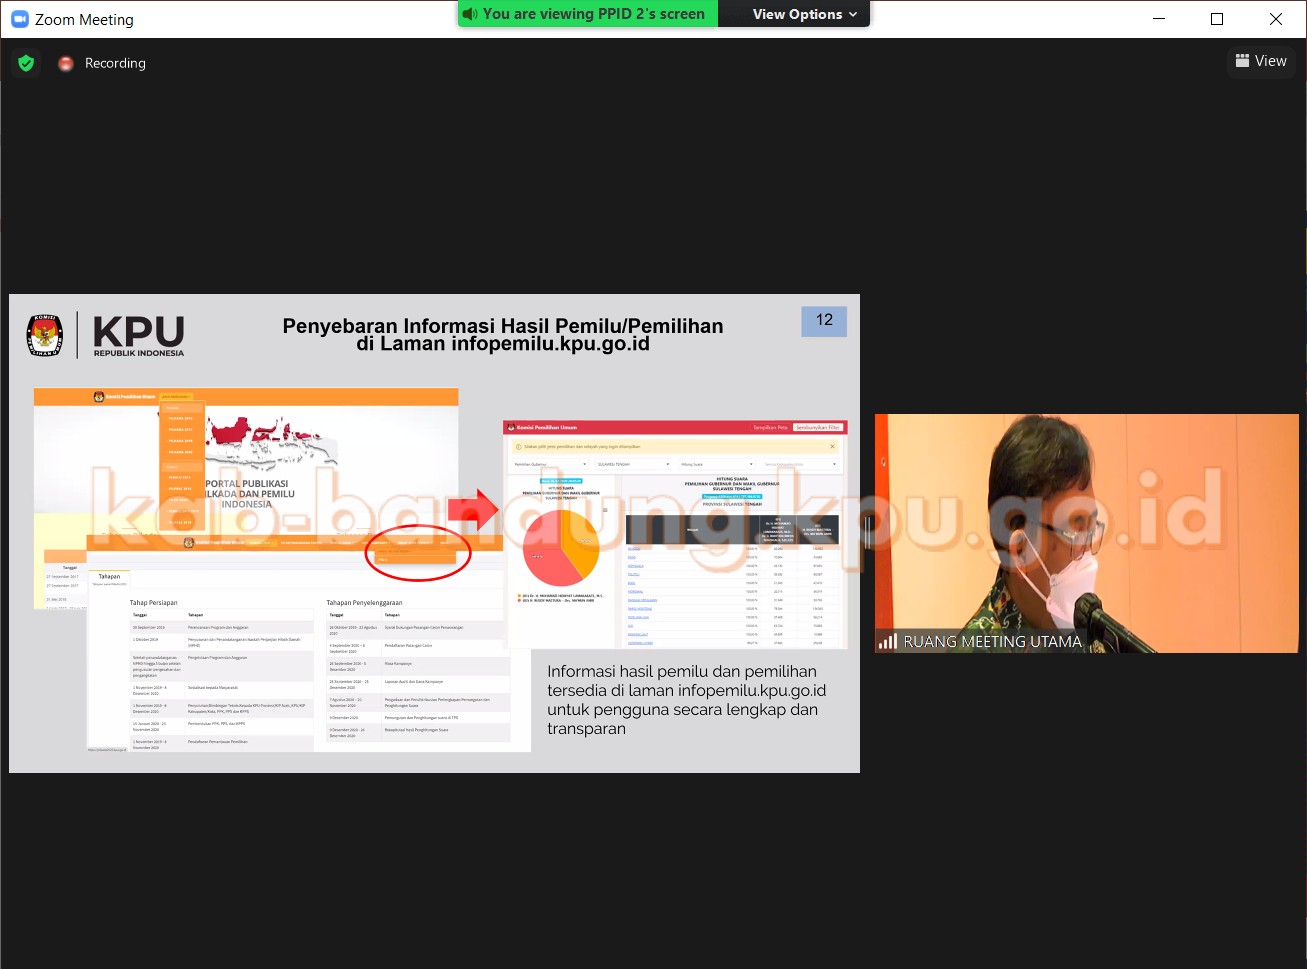Click the red arrow on the slide
1307x969 pixels.
pyautogui.click(x=473, y=510)
